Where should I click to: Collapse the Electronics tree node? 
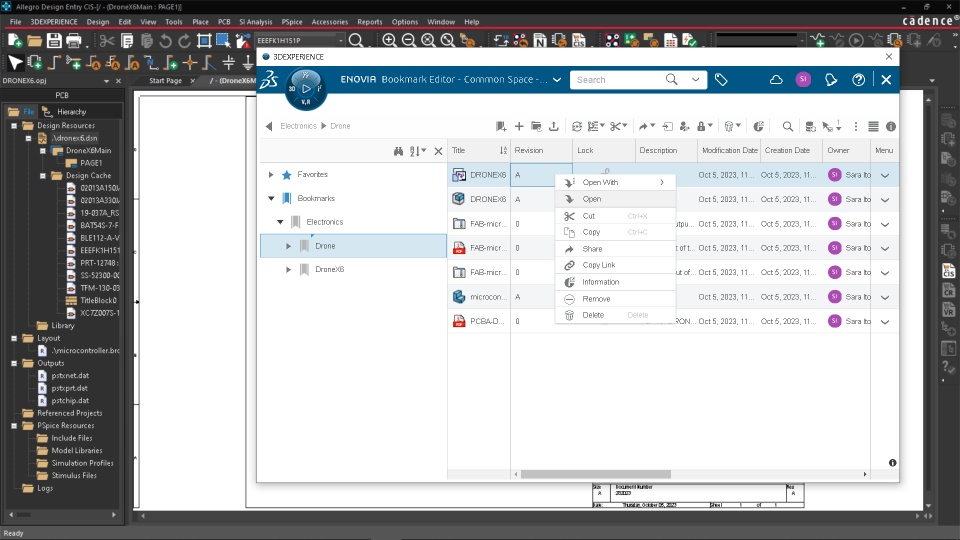pos(280,222)
